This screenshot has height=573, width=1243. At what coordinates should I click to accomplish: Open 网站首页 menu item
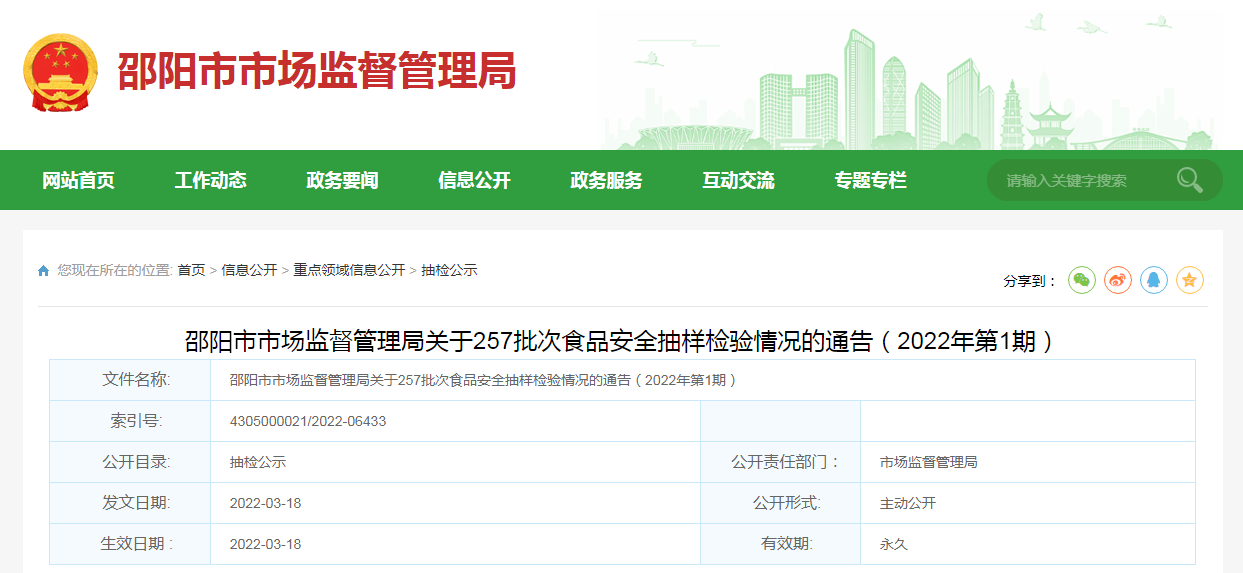pos(78,180)
